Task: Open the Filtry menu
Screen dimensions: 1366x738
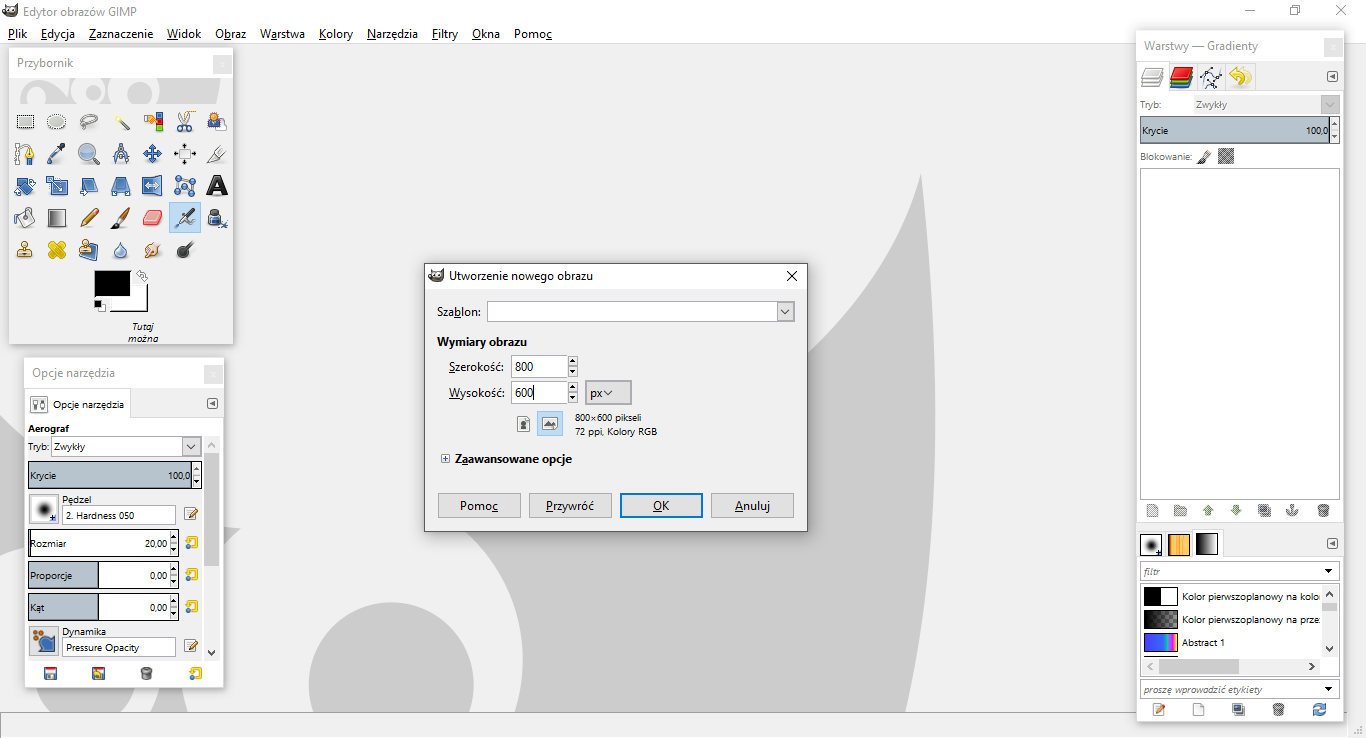Action: click(445, 34)
